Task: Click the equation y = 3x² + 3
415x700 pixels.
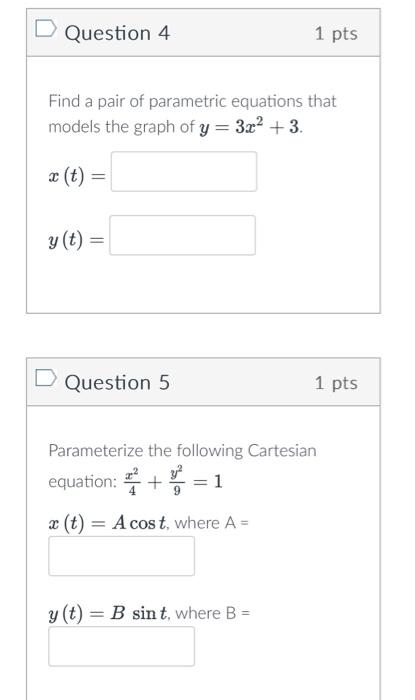Action: tap(250, 127)
